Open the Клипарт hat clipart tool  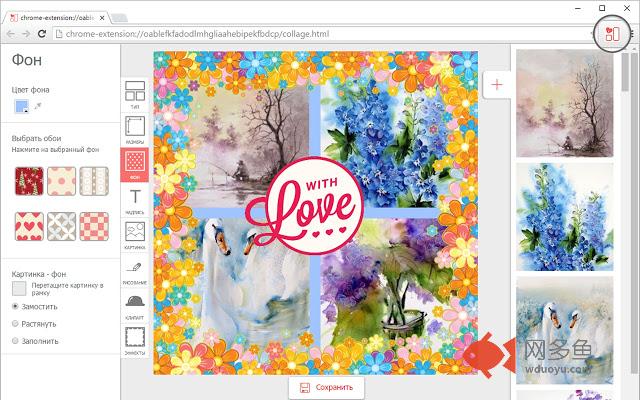pos(135,306)
